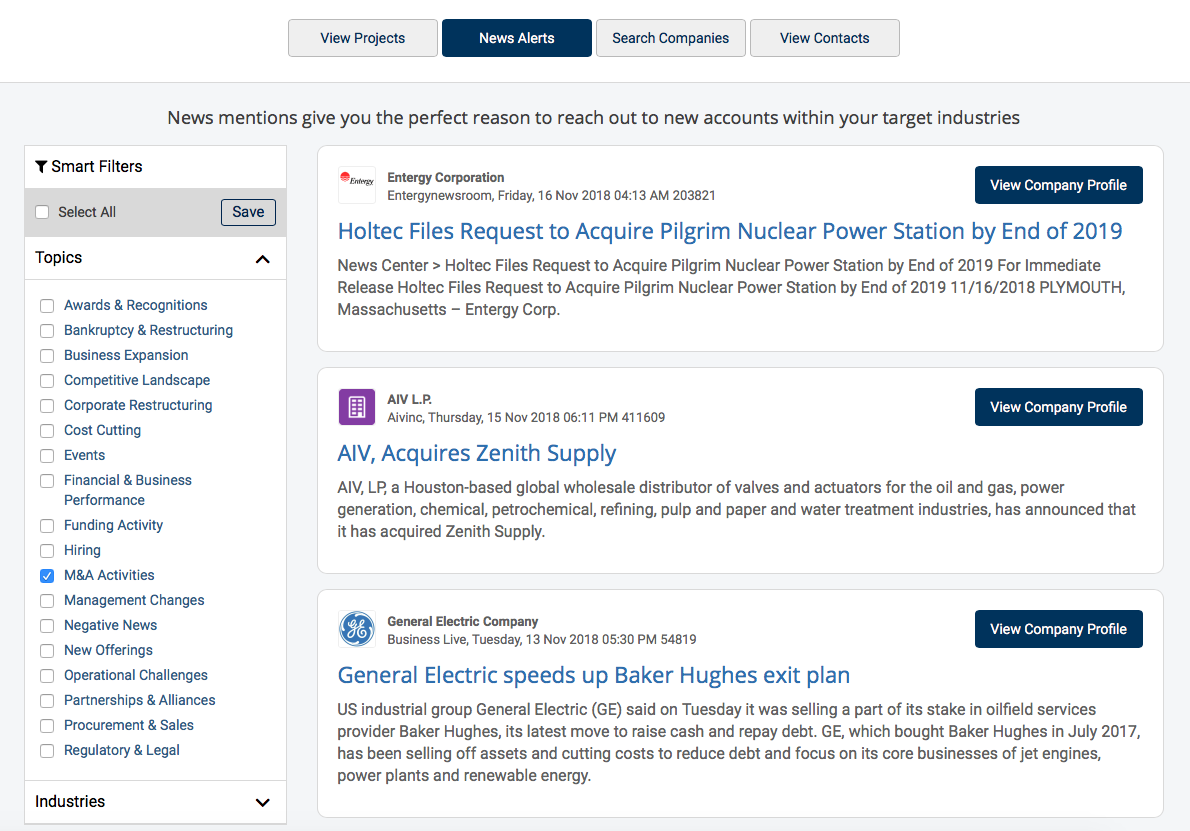Viewport: 1190px width, 831px height.
Task: Open the Holtec Files Request article headline
Action: (x=730, y=231)
